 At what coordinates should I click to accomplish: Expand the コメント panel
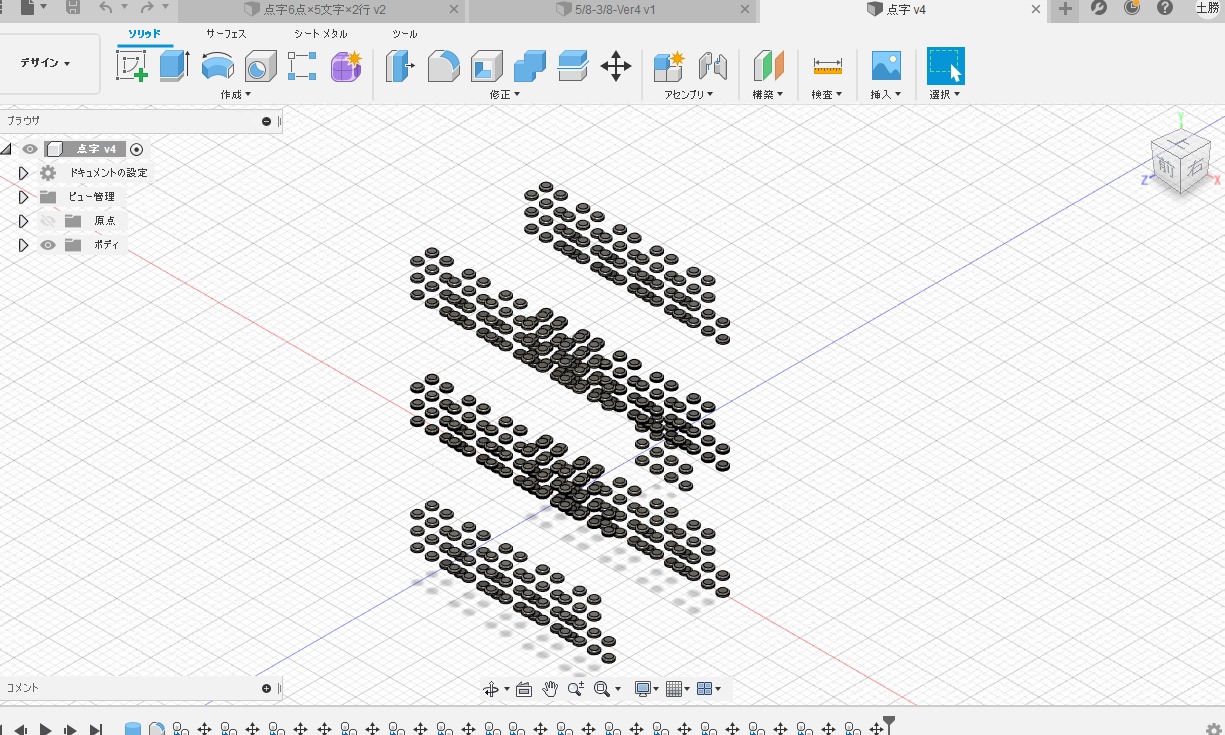[x=266, y=688]
